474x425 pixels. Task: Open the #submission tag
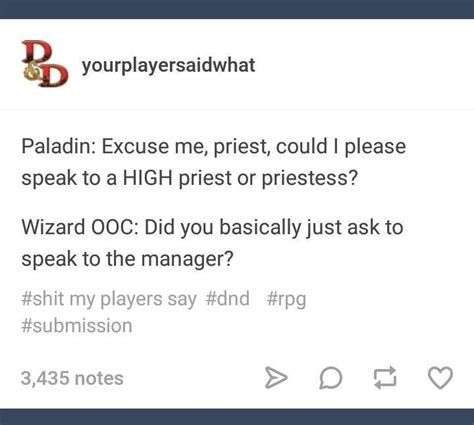point(77,326)
